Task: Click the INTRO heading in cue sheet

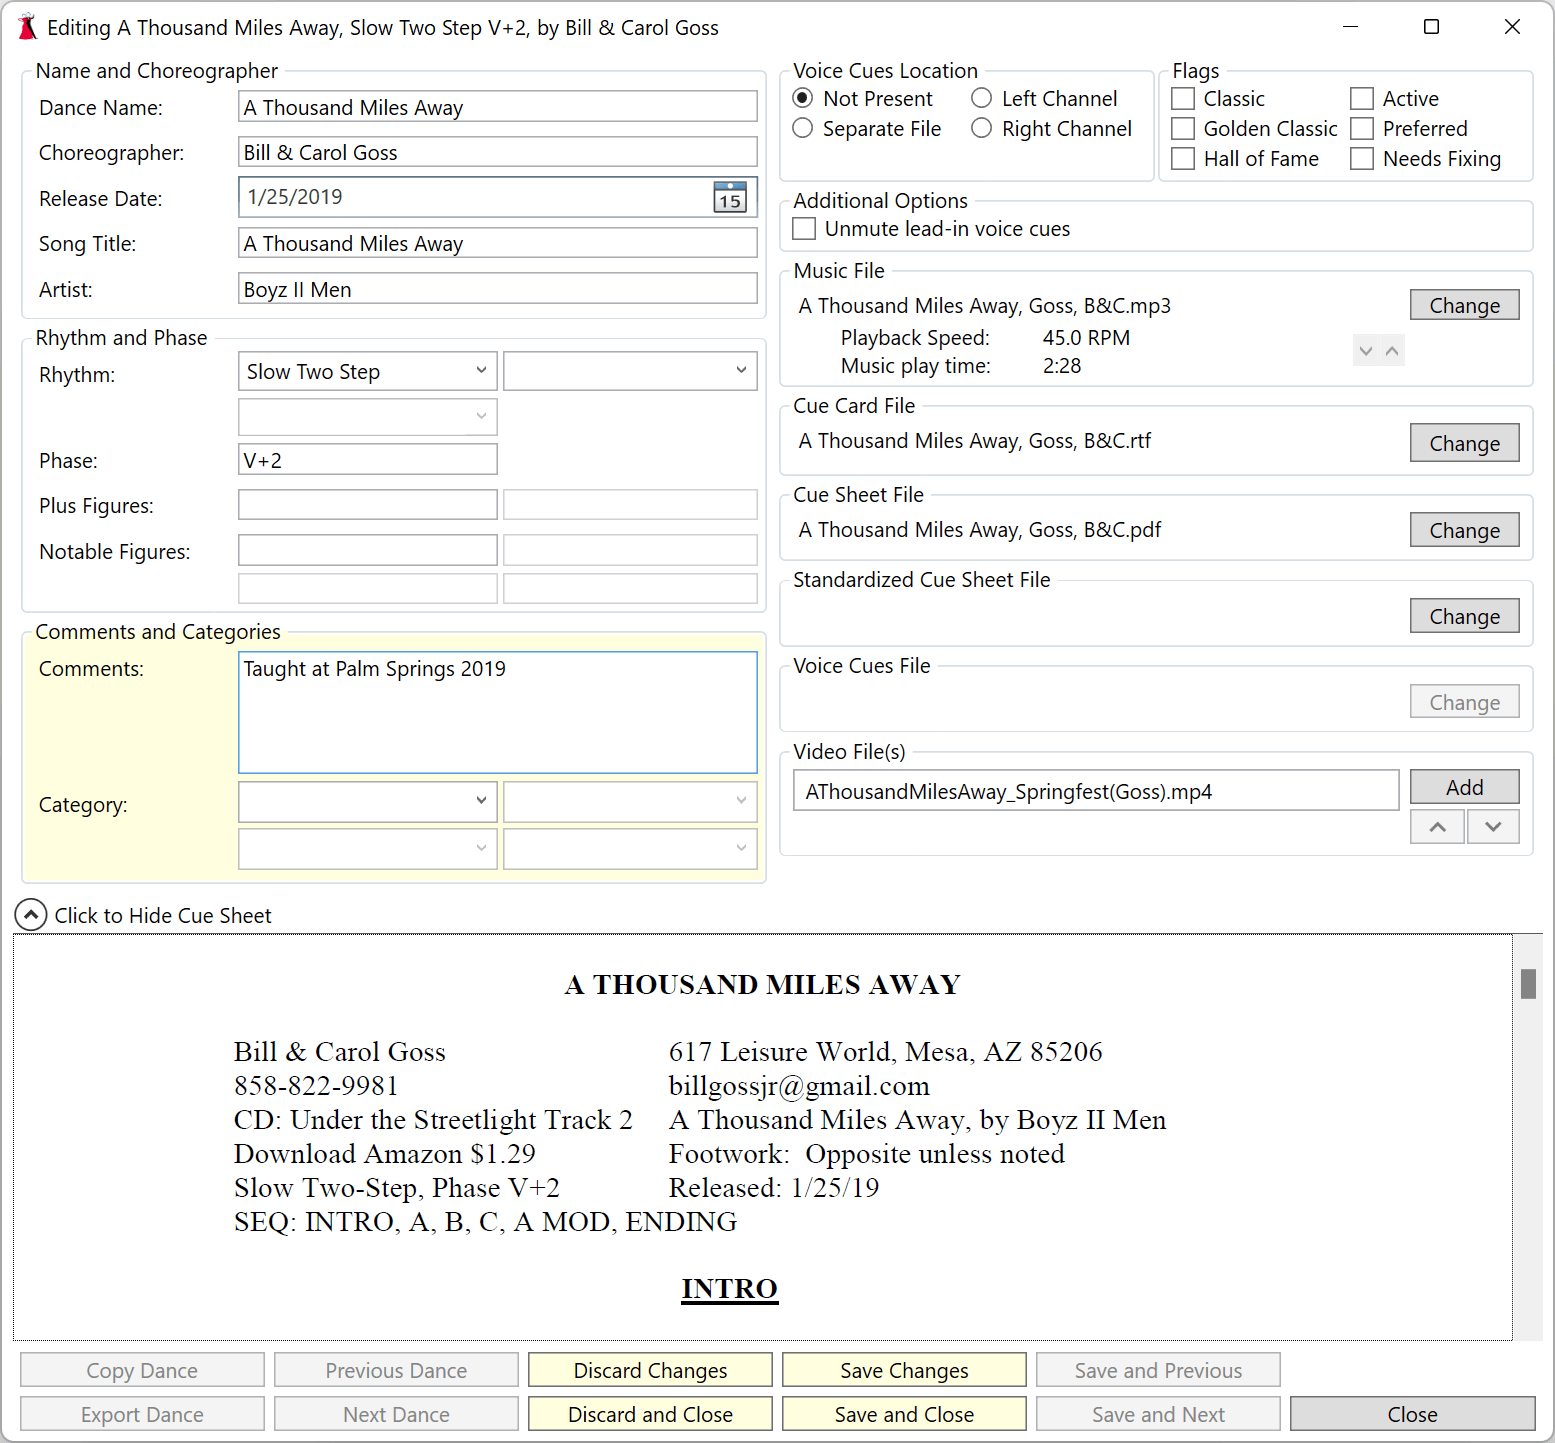Action: (729, 1288)
